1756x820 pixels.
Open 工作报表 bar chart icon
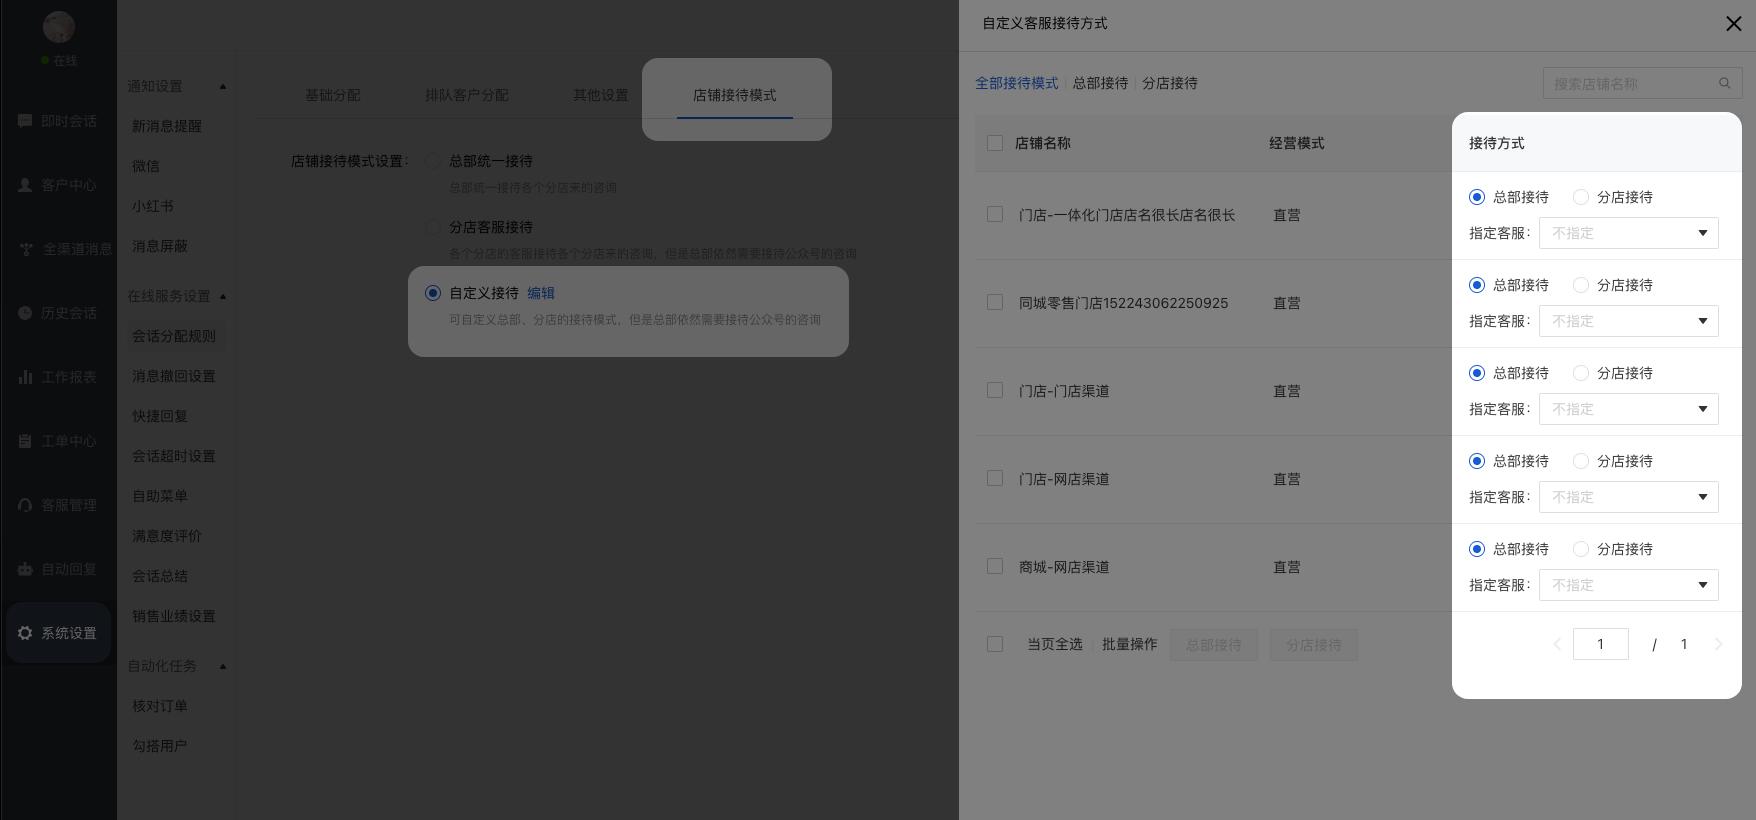pos(25,377)
